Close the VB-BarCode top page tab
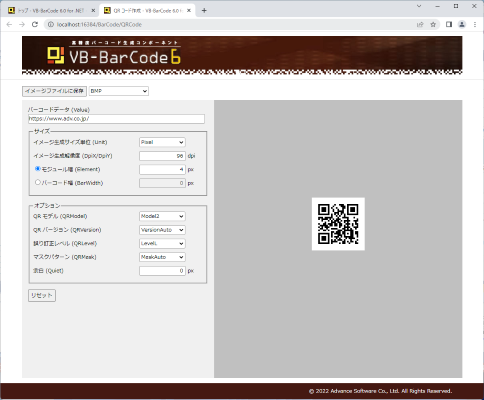 coord(93,11)
